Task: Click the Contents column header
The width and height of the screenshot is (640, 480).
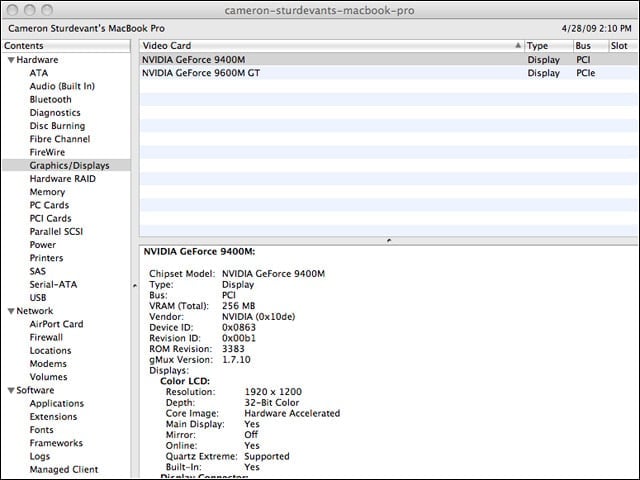Action: point(66,46)
